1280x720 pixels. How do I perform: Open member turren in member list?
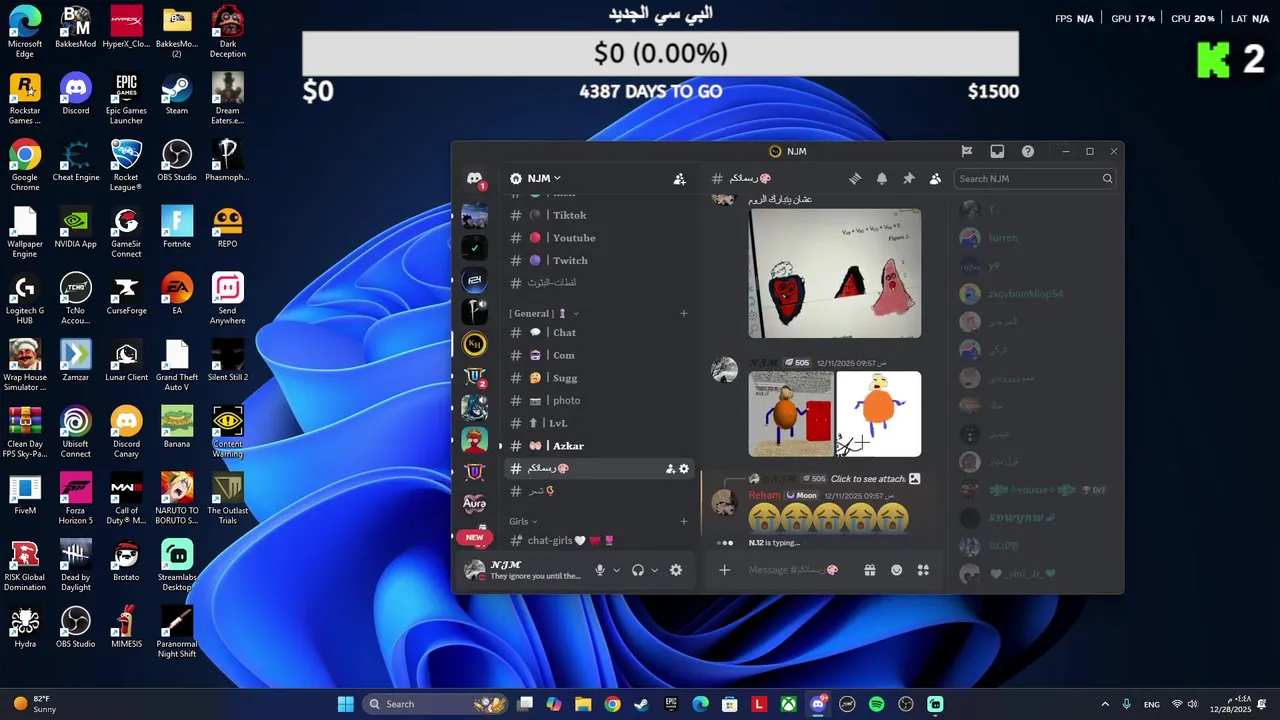(x=1002, y=238)
